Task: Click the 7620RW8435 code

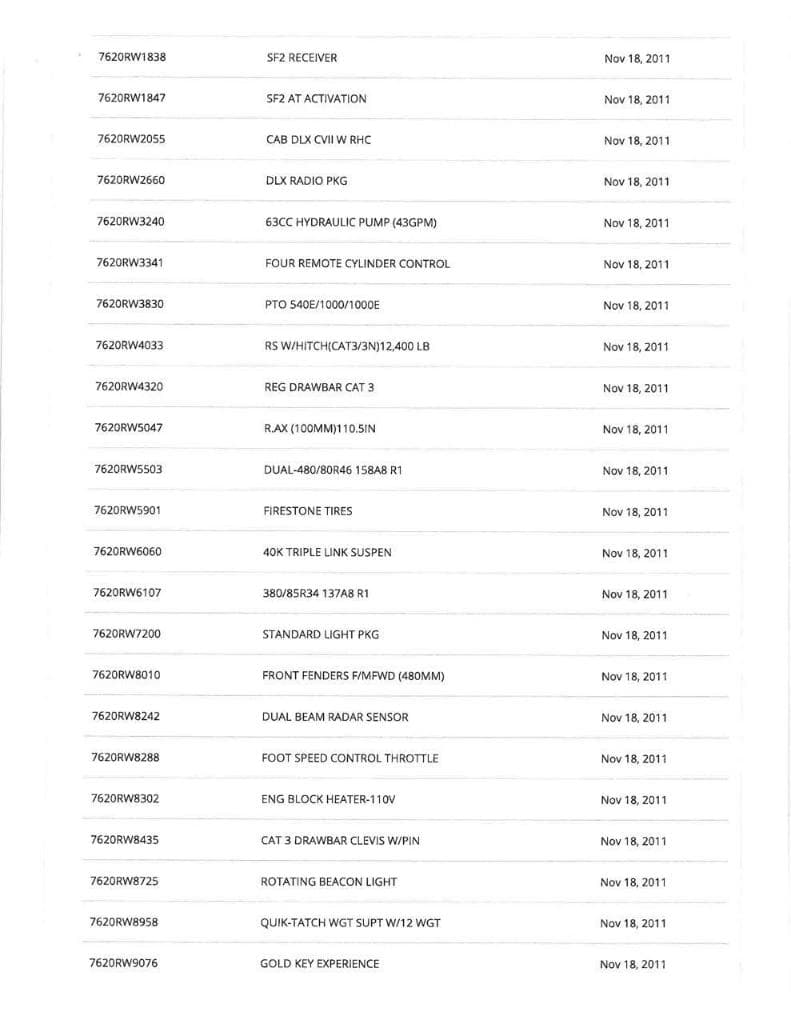Action: click(124, 839)
